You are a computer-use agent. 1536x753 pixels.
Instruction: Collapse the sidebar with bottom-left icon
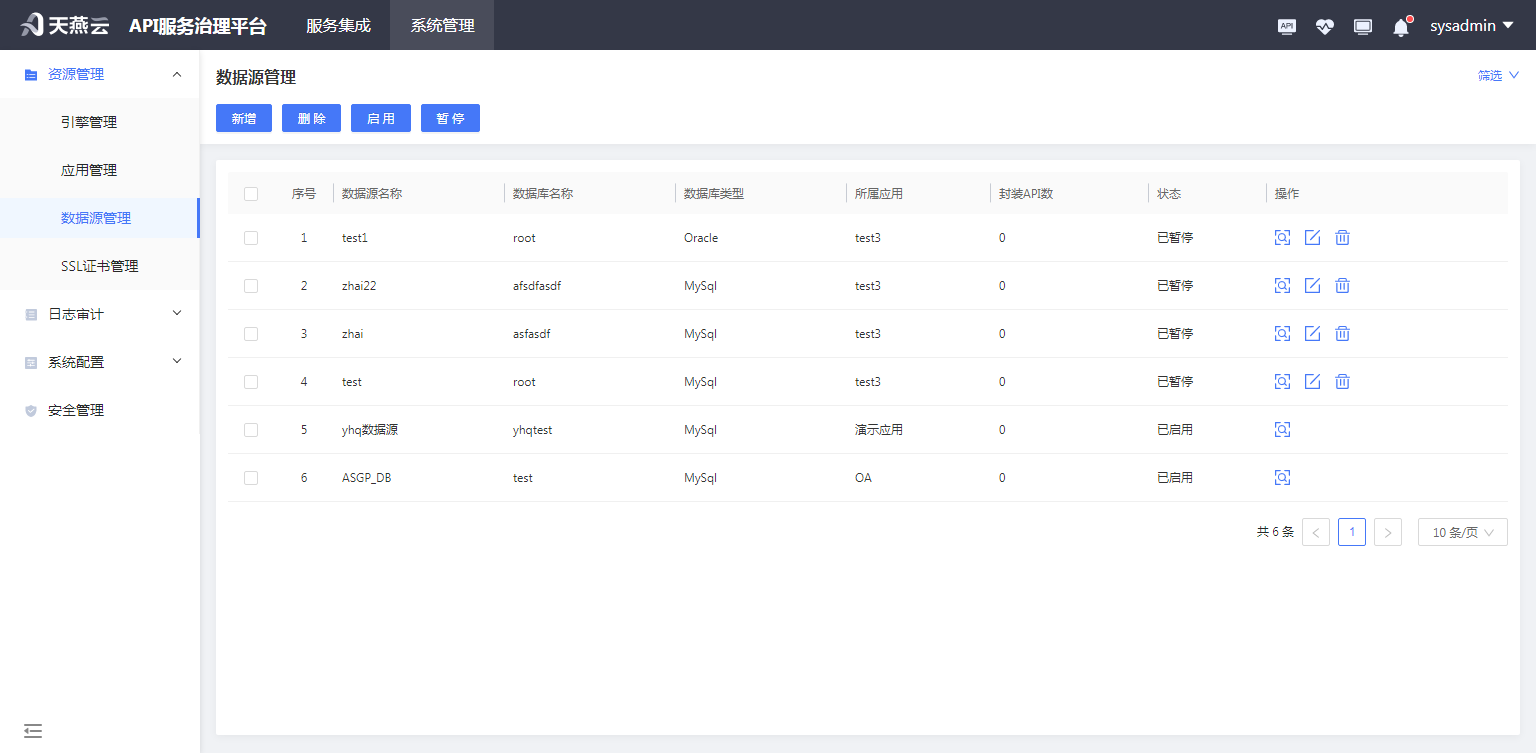click(33, 731)
